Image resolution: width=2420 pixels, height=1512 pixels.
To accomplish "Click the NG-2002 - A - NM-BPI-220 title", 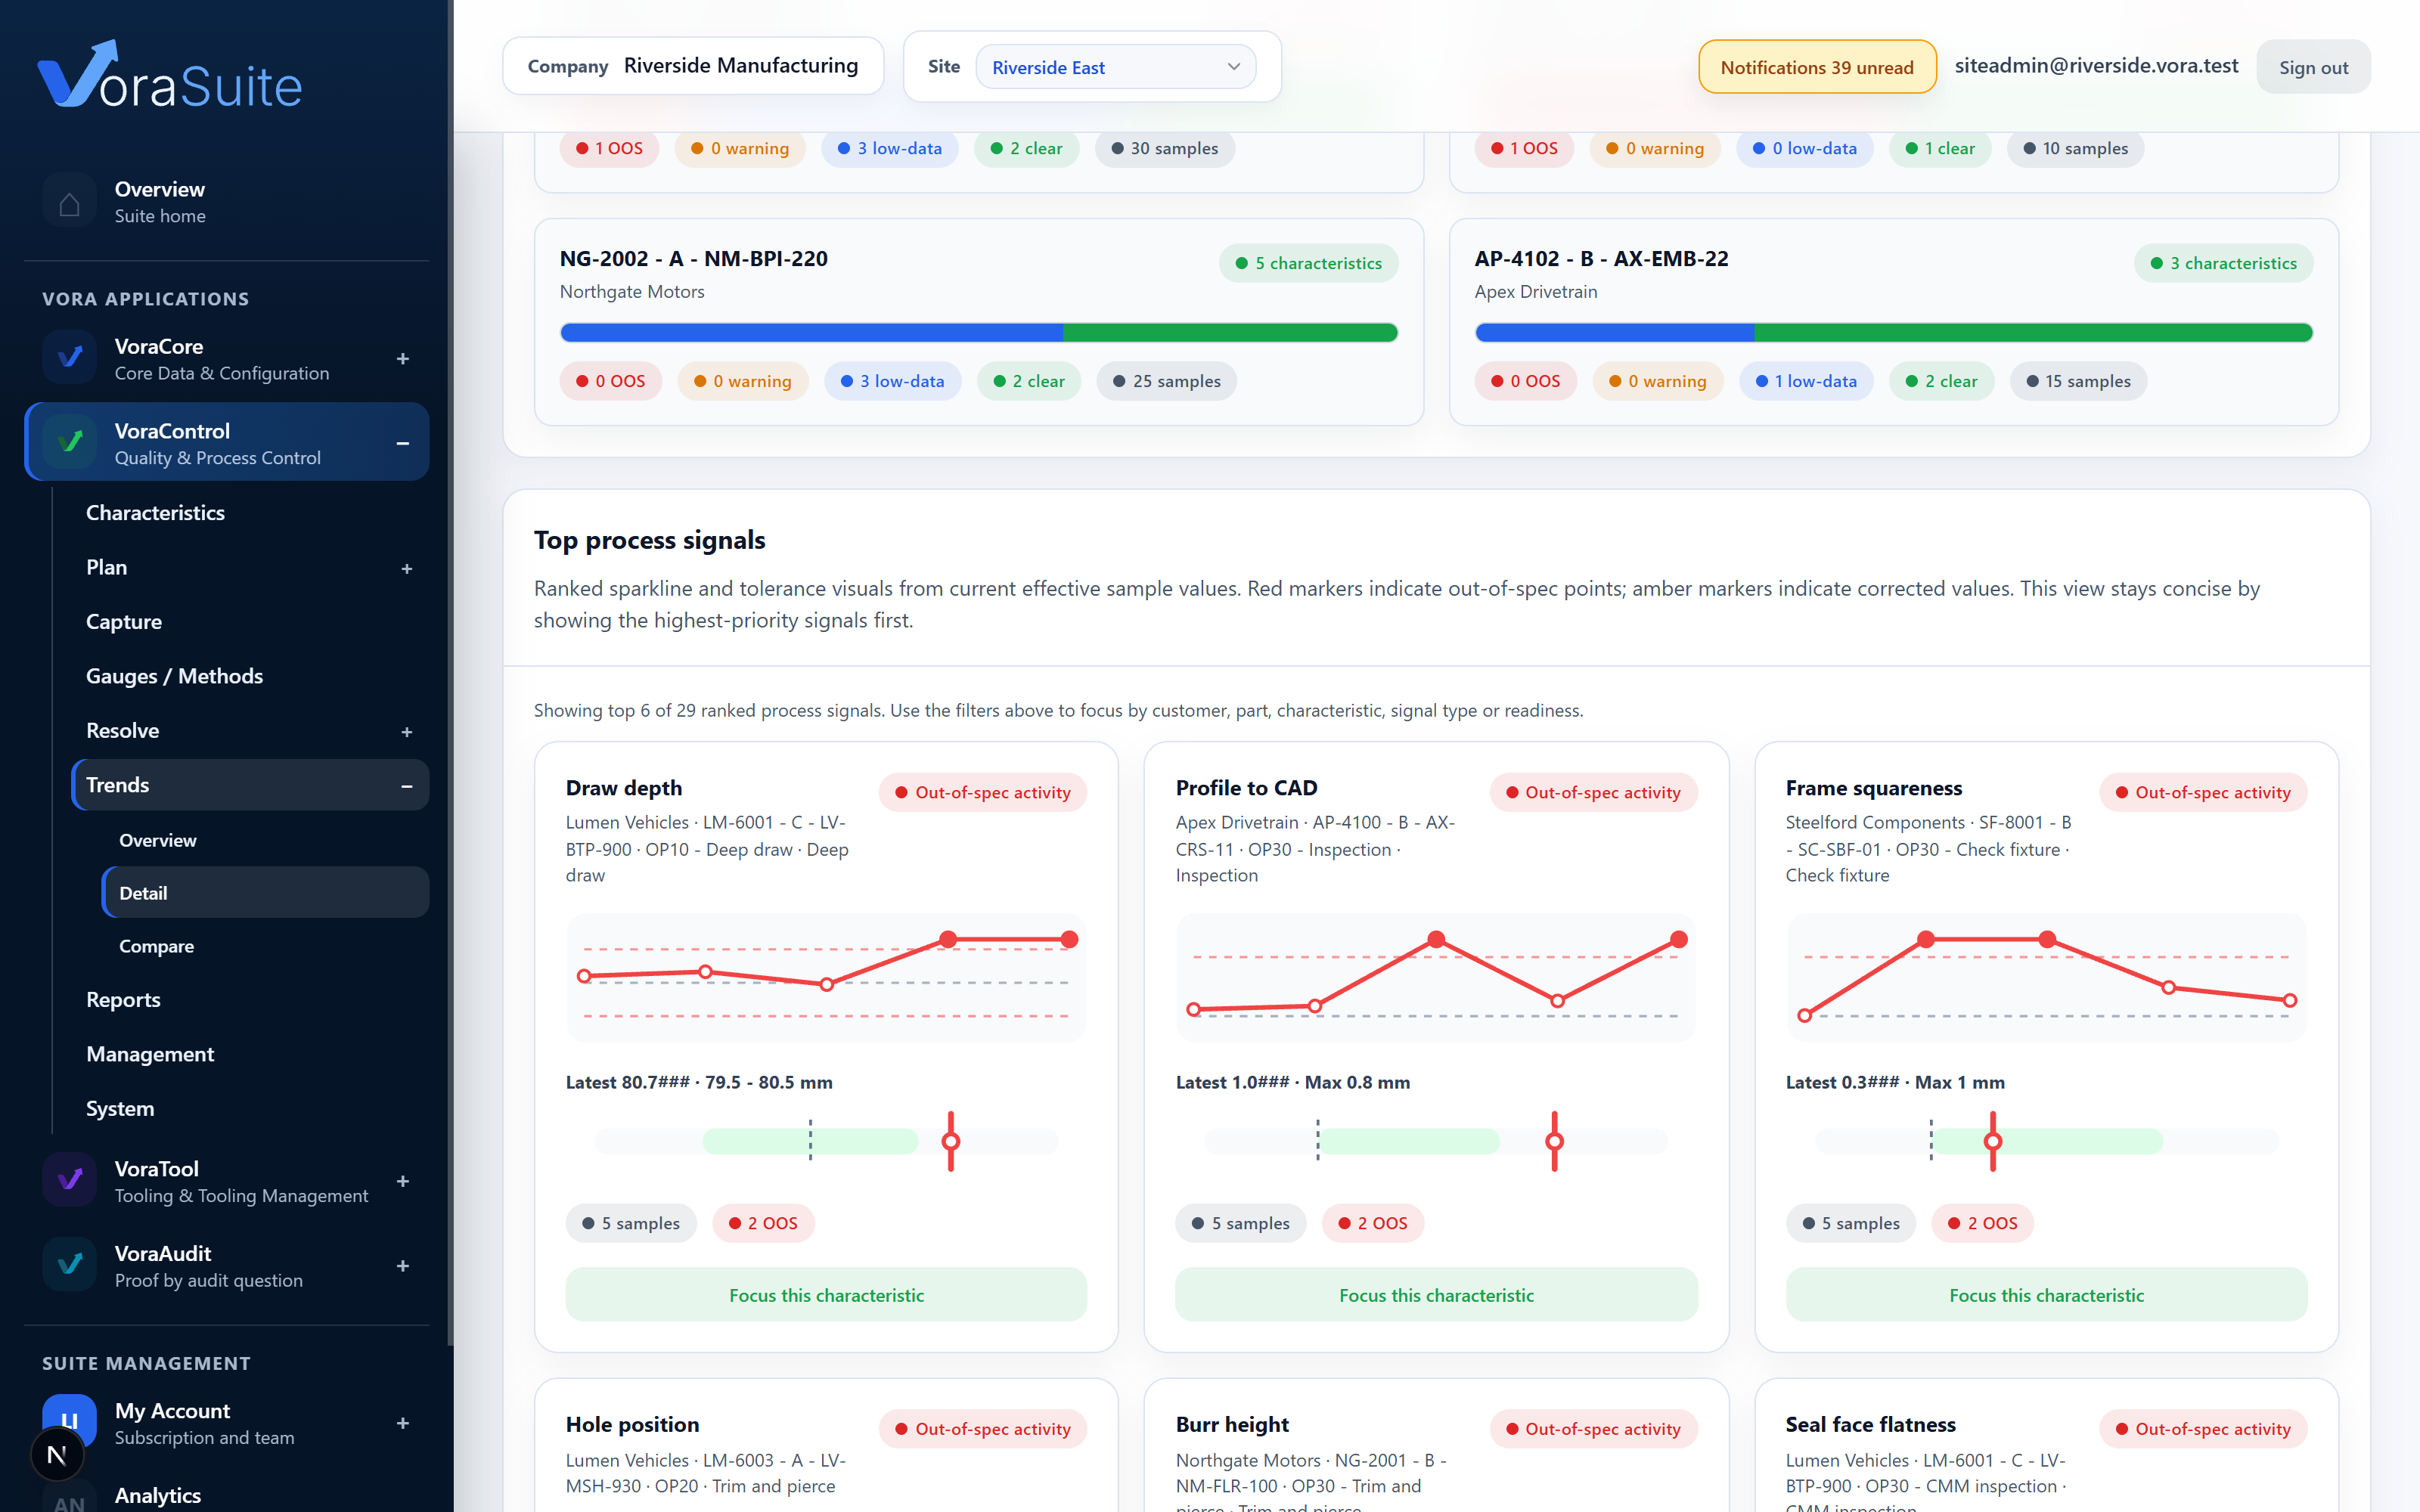I will [694, 259].
